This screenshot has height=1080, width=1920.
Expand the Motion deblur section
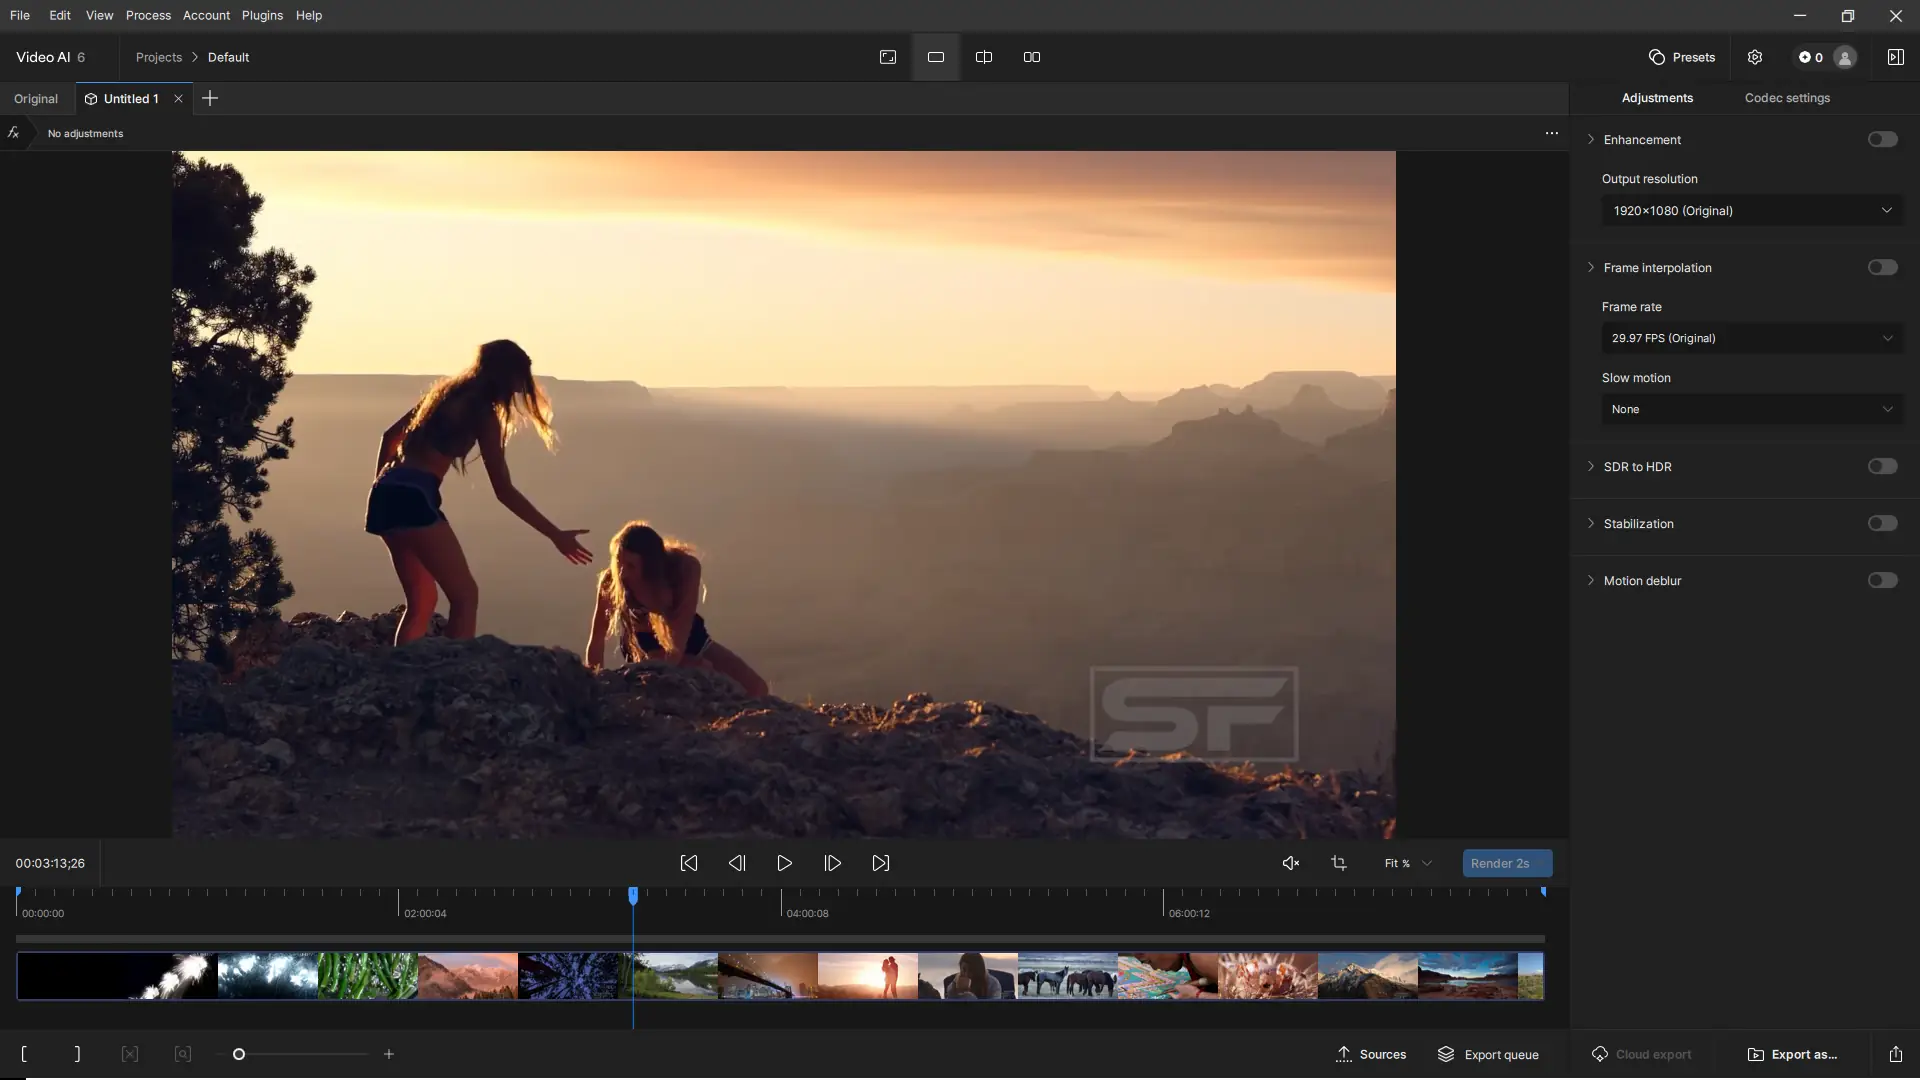(1591, 581)
